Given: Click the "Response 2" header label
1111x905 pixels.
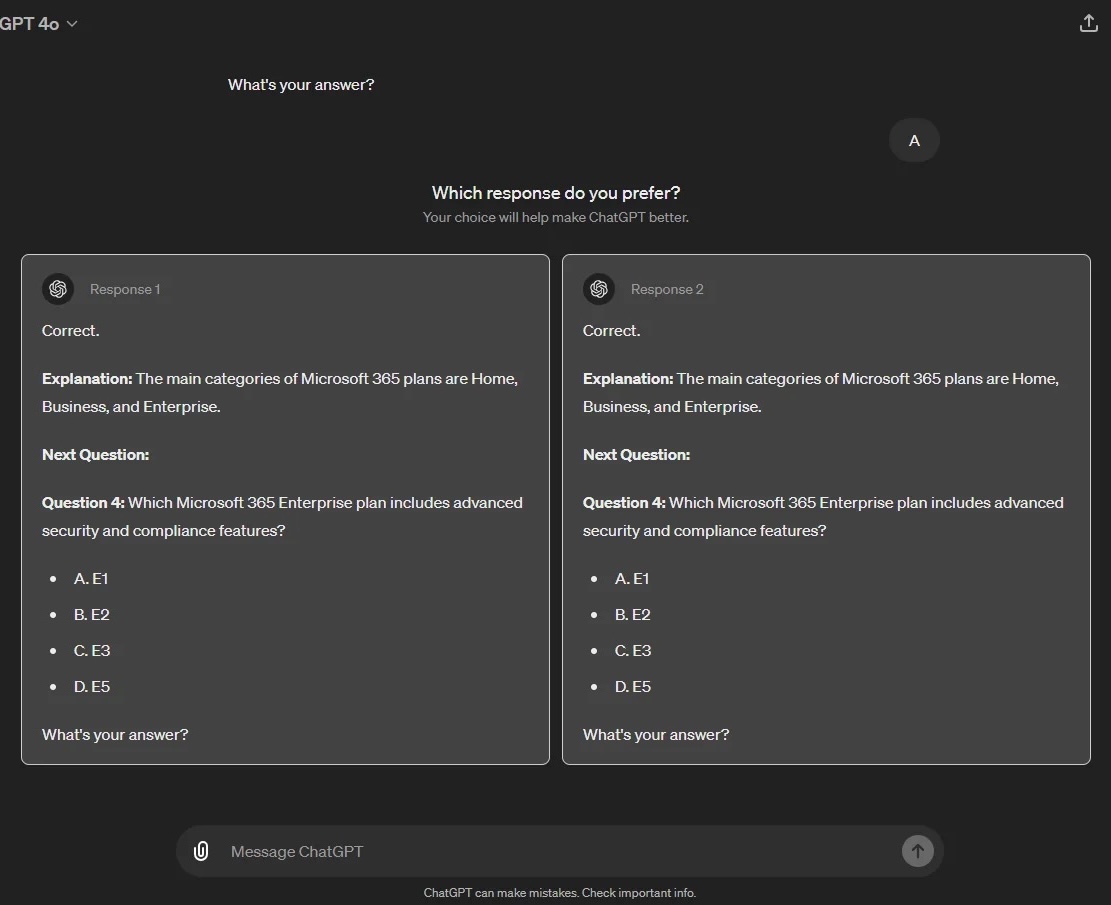Looking at the screenshot, I should tap(667, 289).
